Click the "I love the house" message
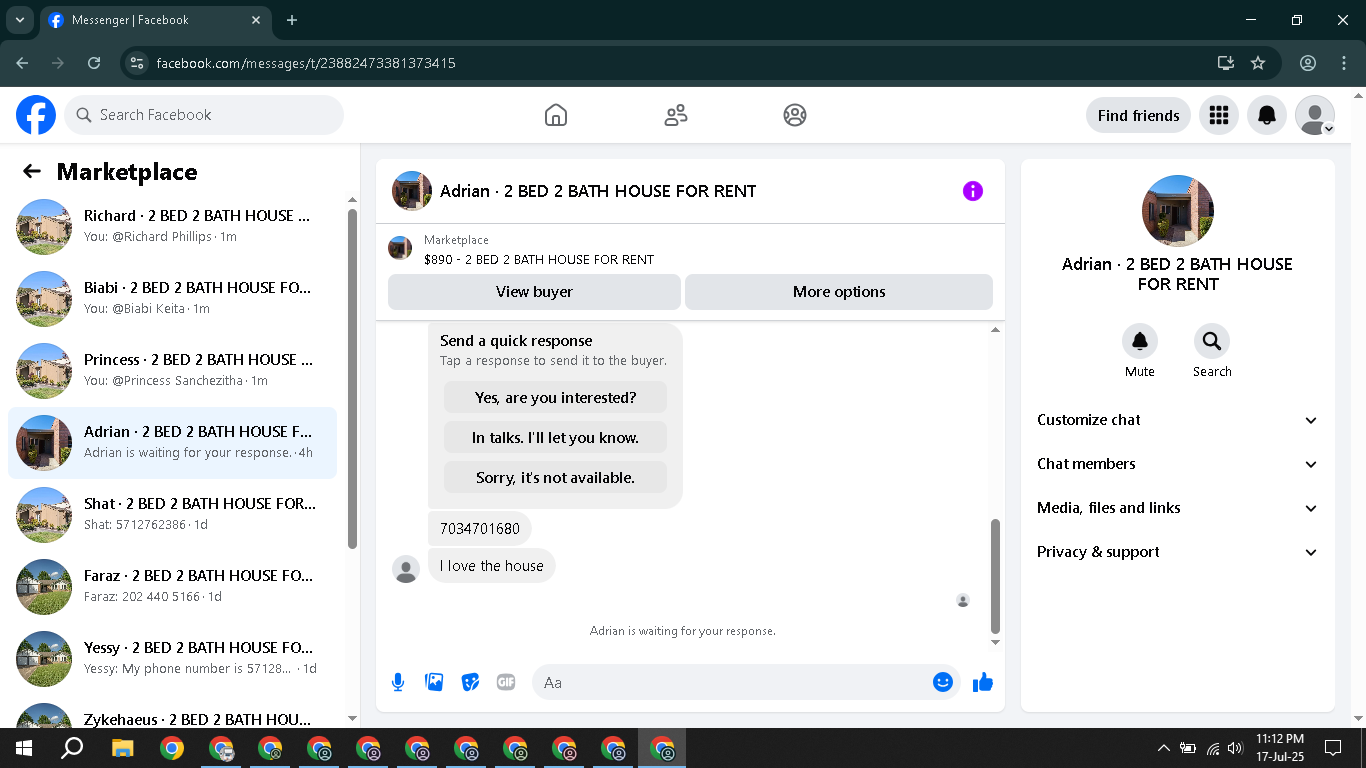The image size is (1366, 768). tap(492, 566)
